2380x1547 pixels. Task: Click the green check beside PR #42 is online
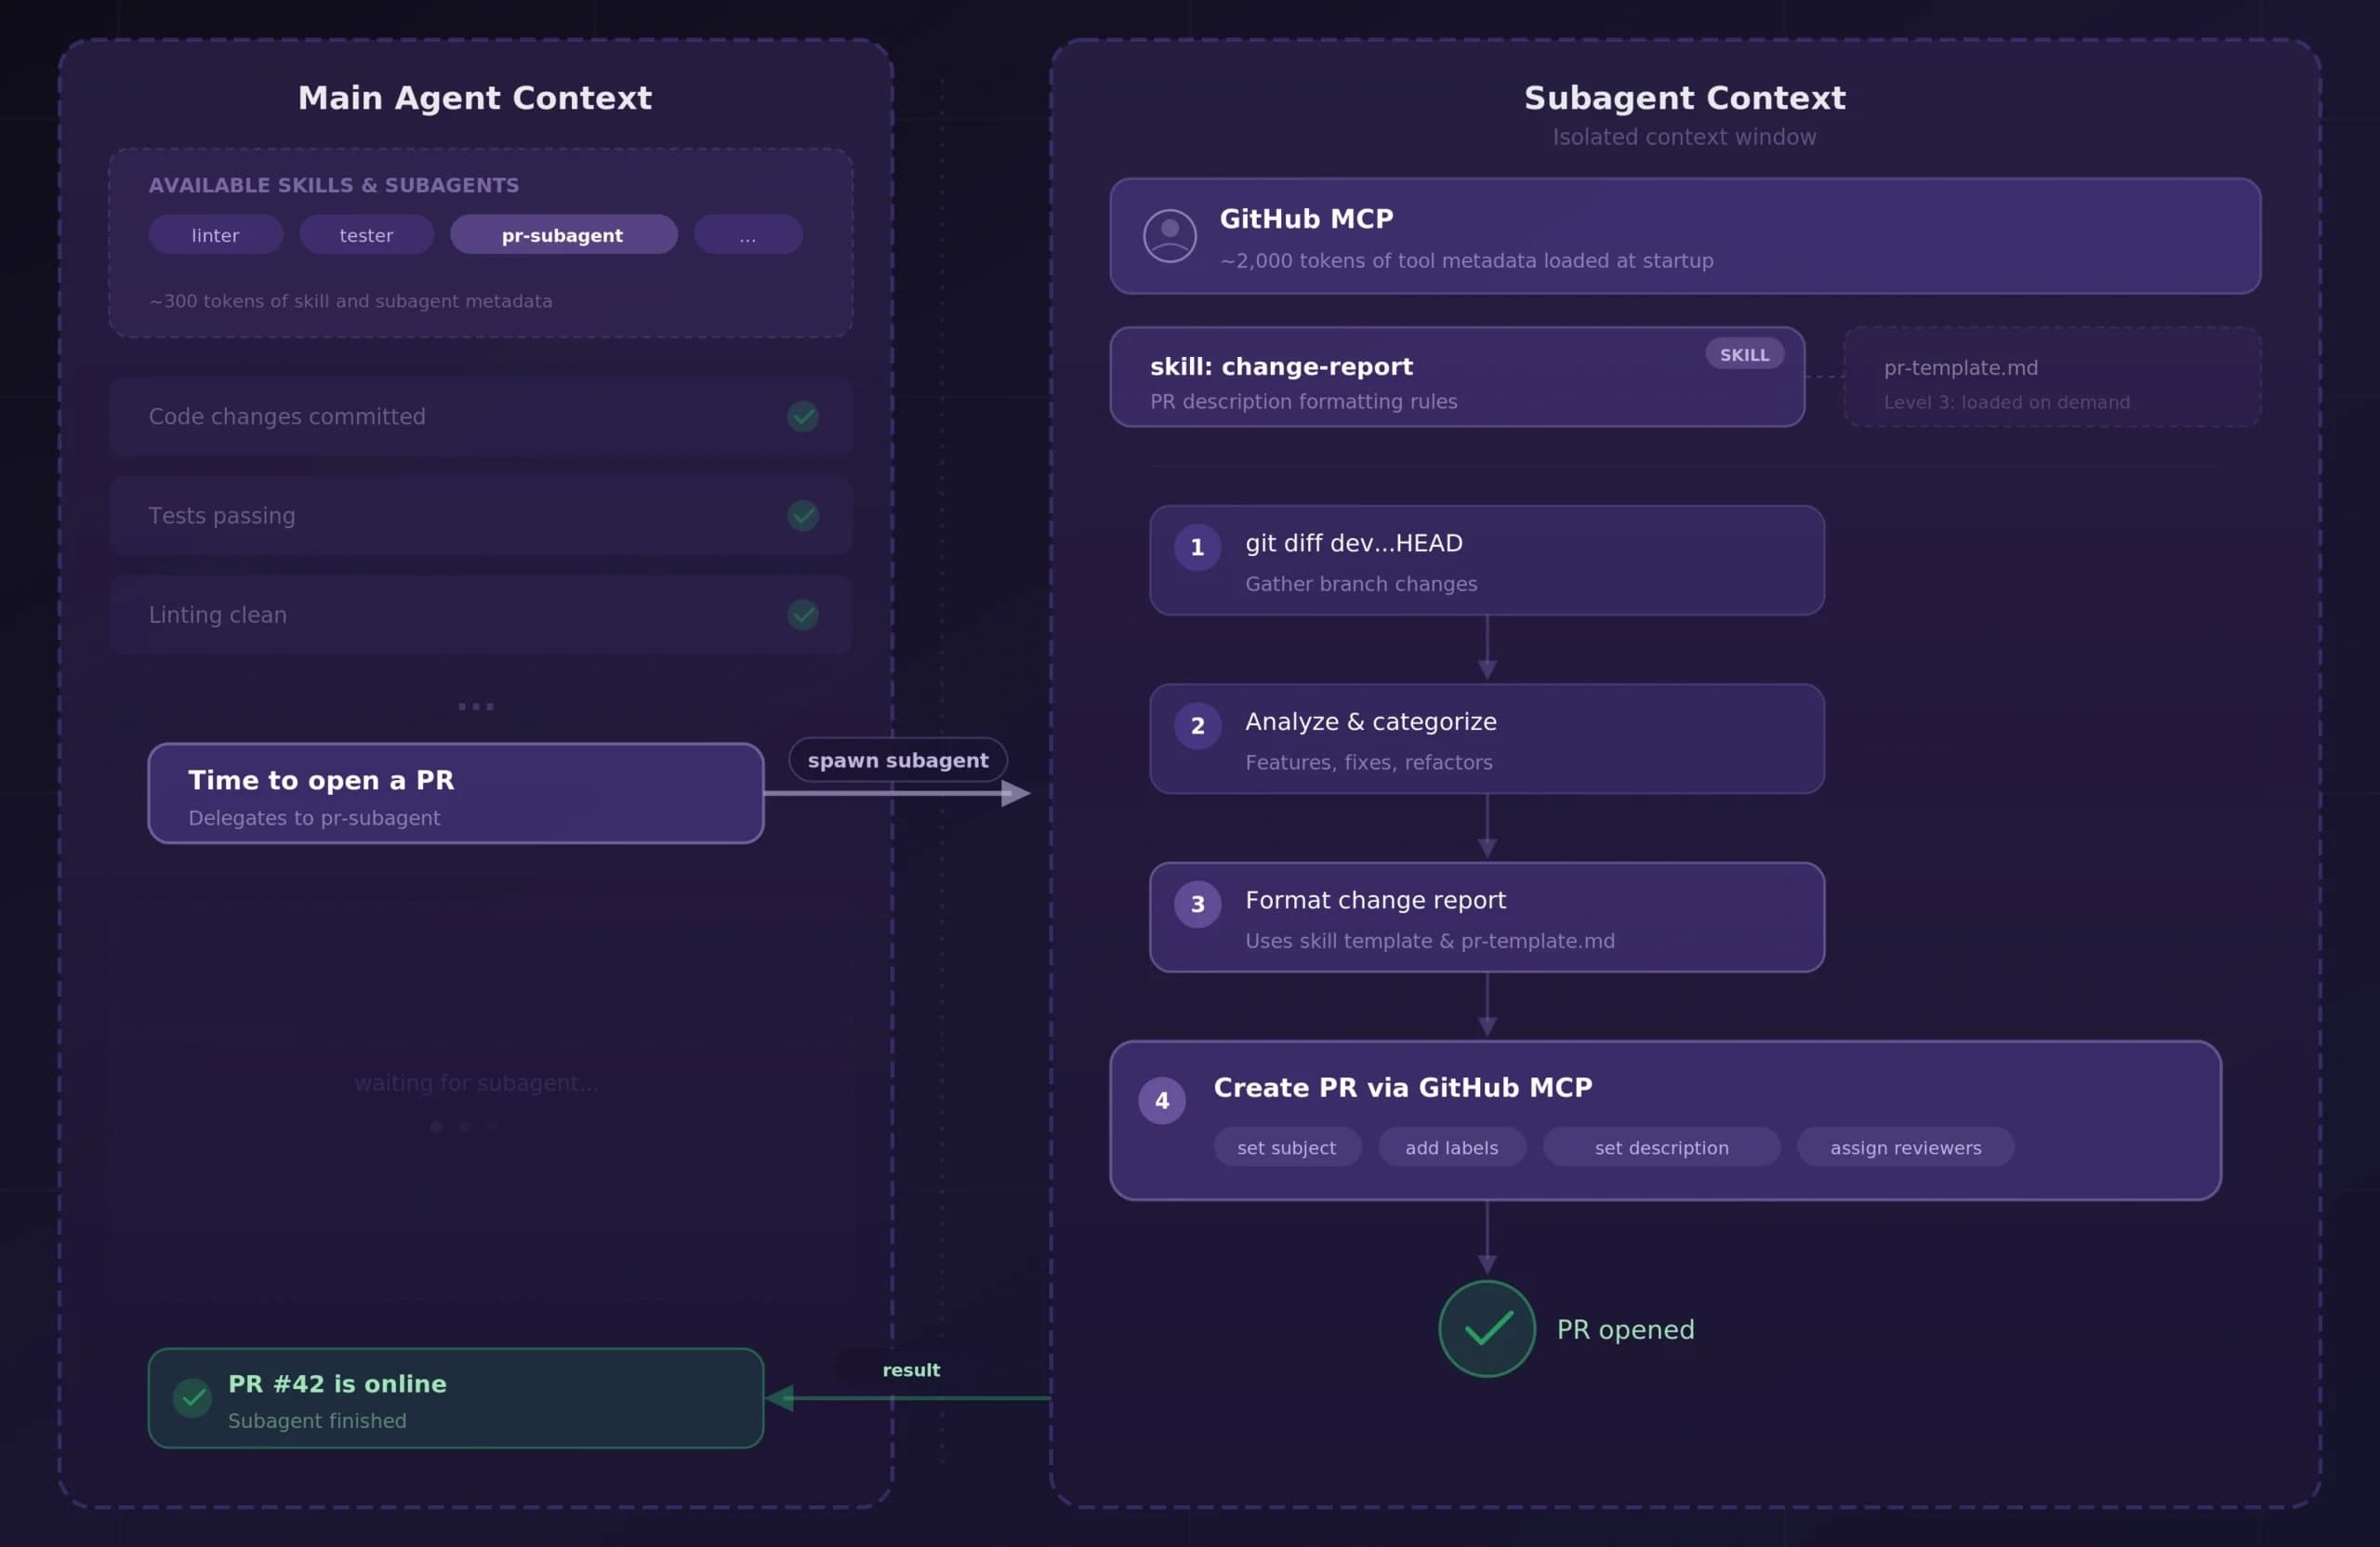point(193,1397)
